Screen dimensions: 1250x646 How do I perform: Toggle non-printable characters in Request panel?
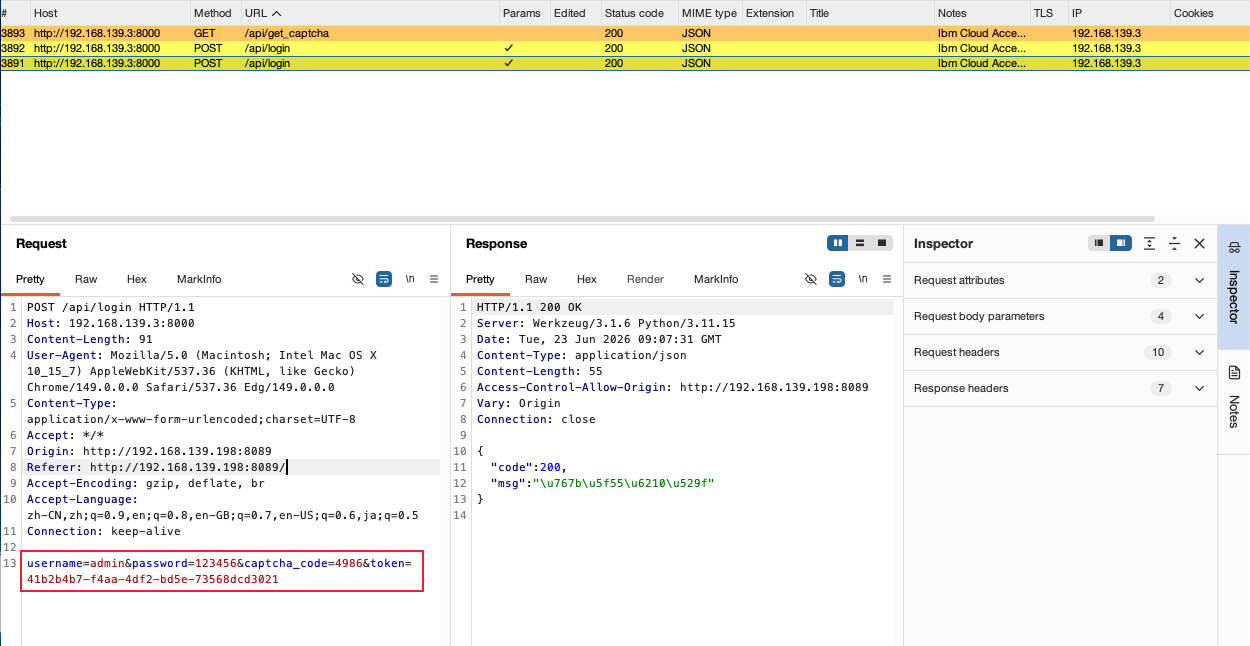358,279
